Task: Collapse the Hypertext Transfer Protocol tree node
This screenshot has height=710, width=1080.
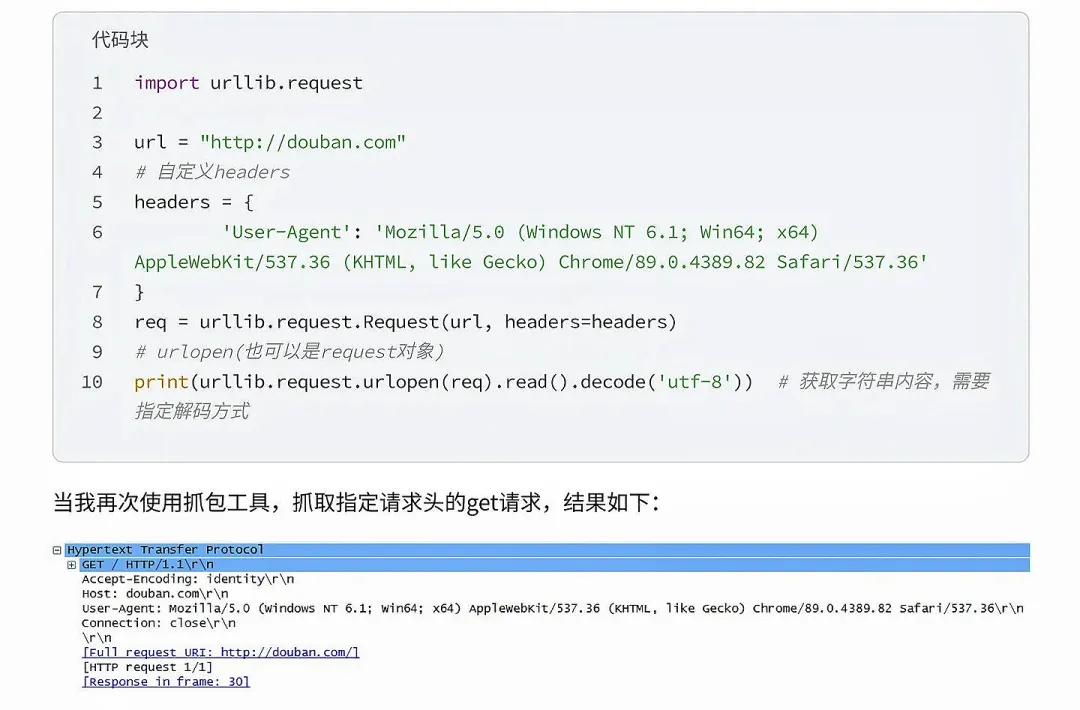Action: (57, 550)
